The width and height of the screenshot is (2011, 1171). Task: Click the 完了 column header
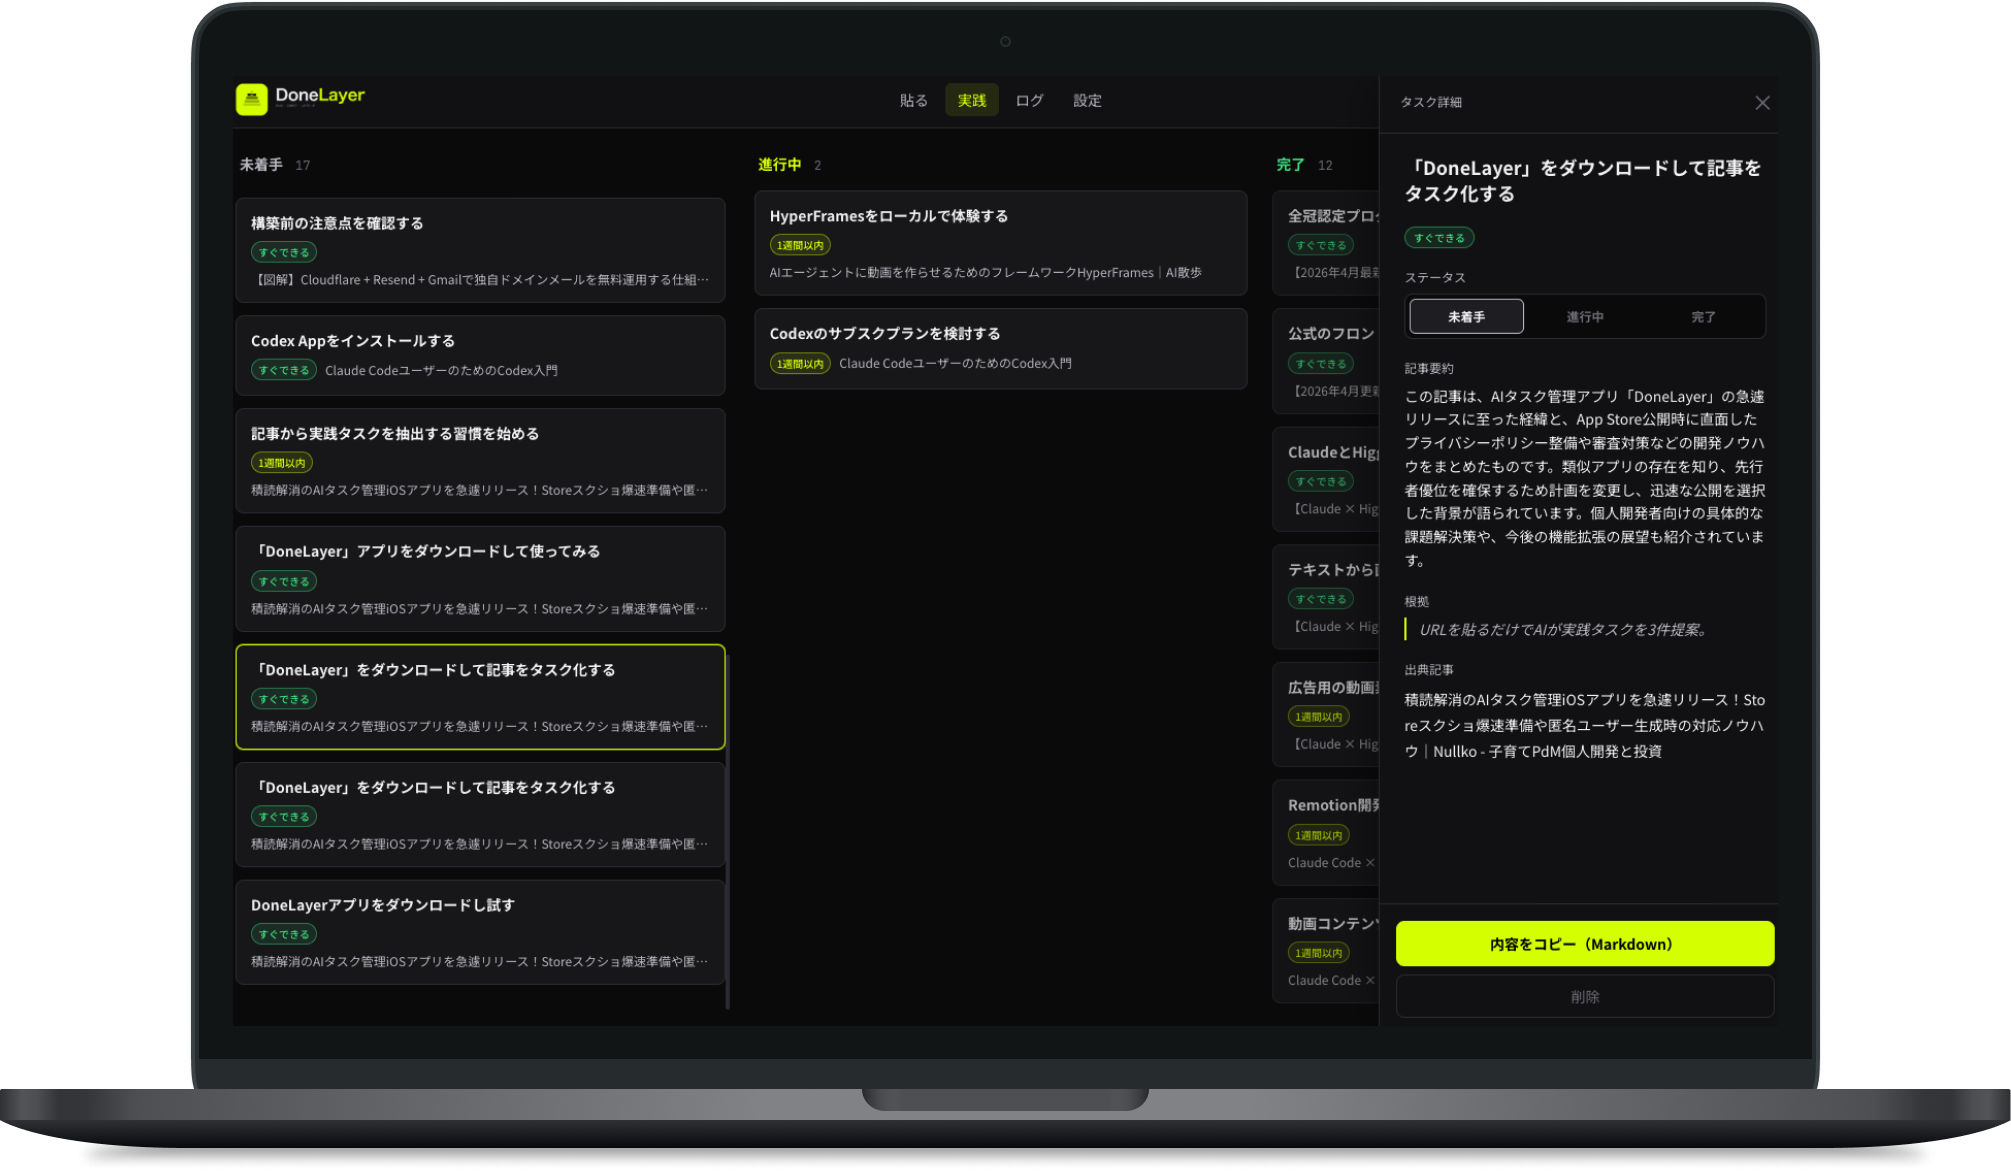(1290, 164)
